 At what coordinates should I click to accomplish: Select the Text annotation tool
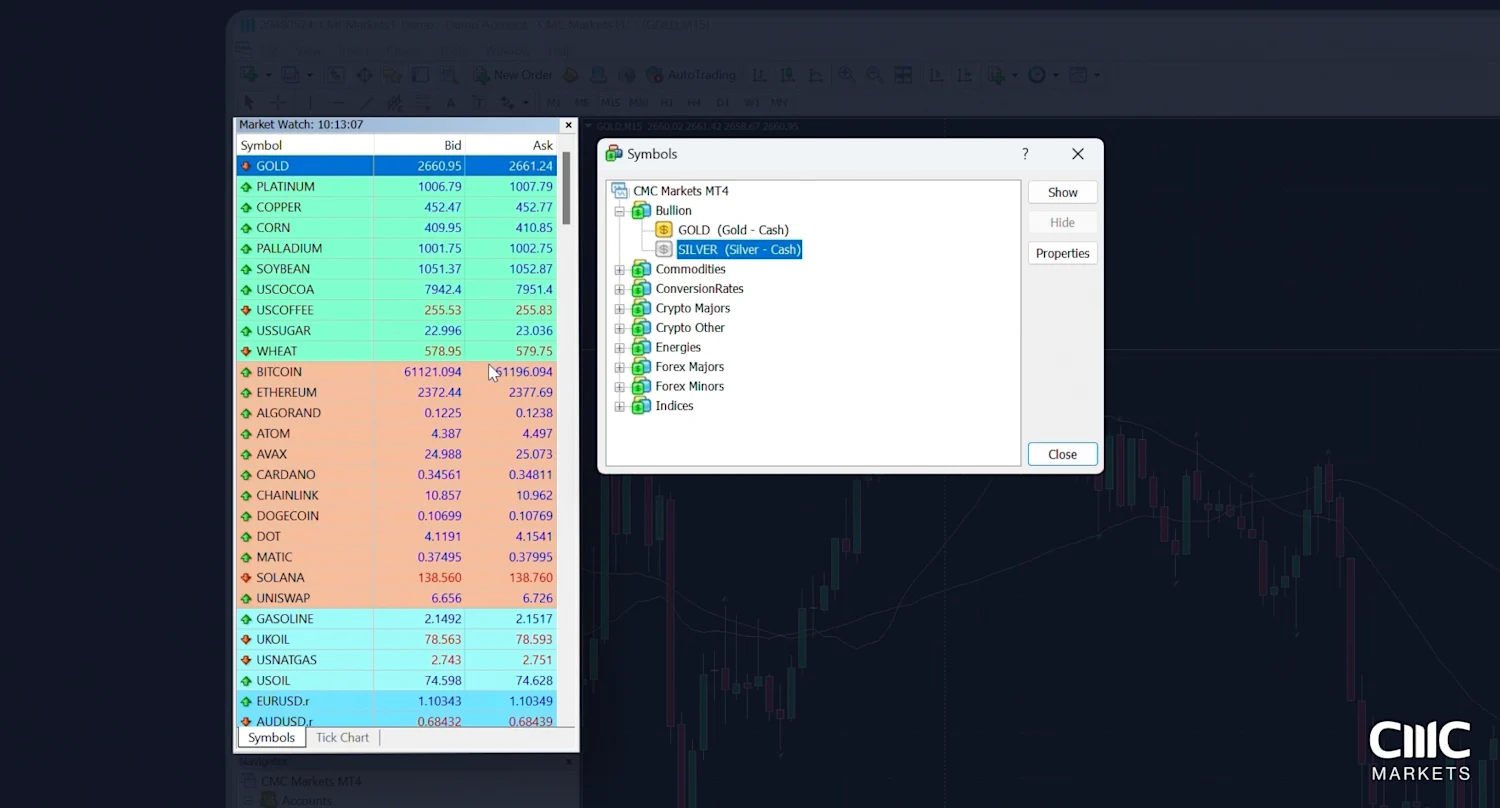[450, 102]
